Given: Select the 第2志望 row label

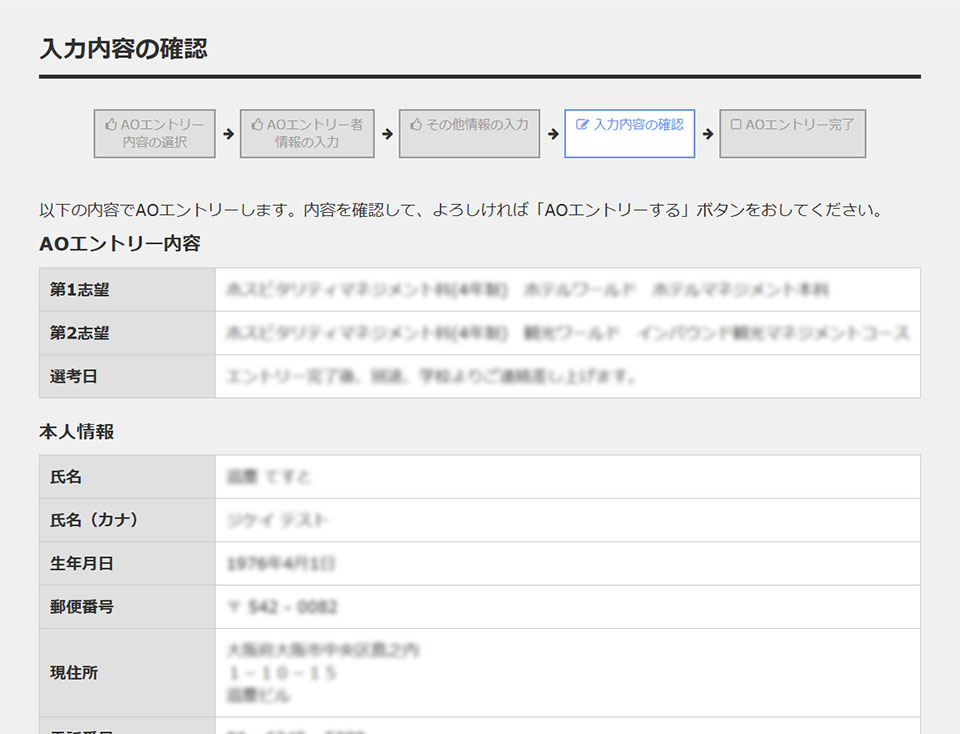Looking at the screenshot, I should [80, 333].
